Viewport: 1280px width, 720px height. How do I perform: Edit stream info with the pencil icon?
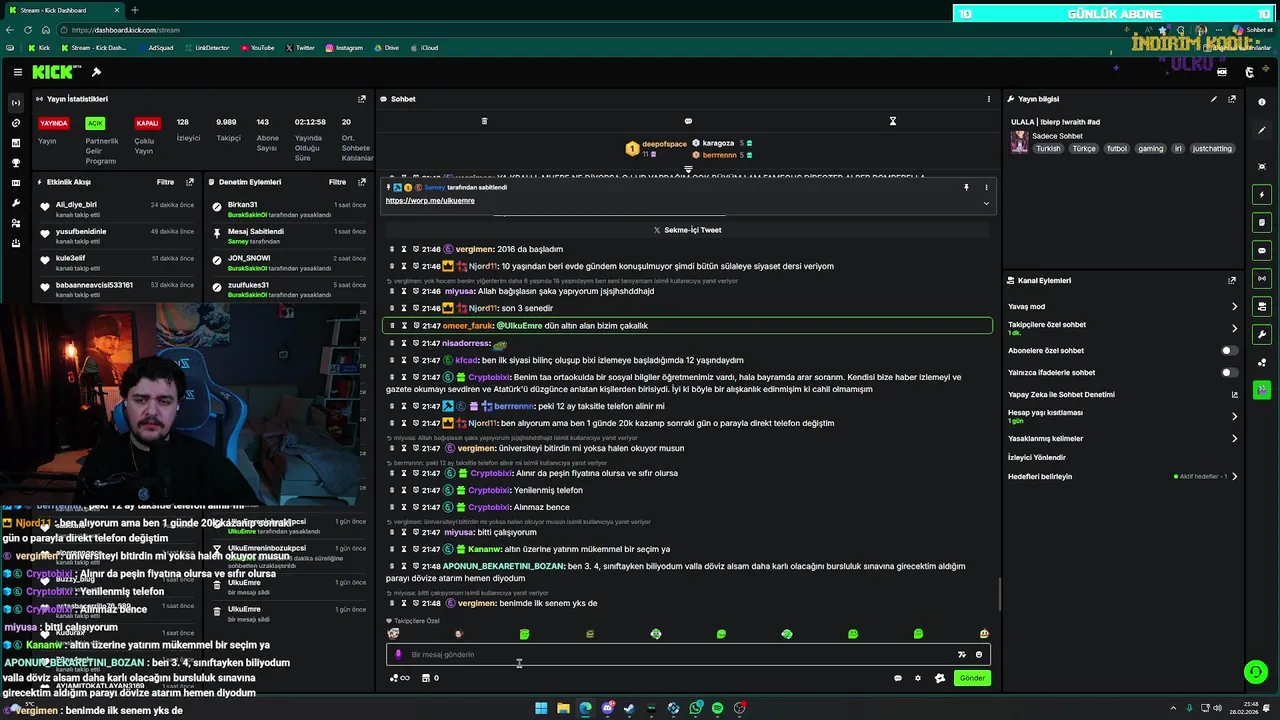(x=1214, y=99)
